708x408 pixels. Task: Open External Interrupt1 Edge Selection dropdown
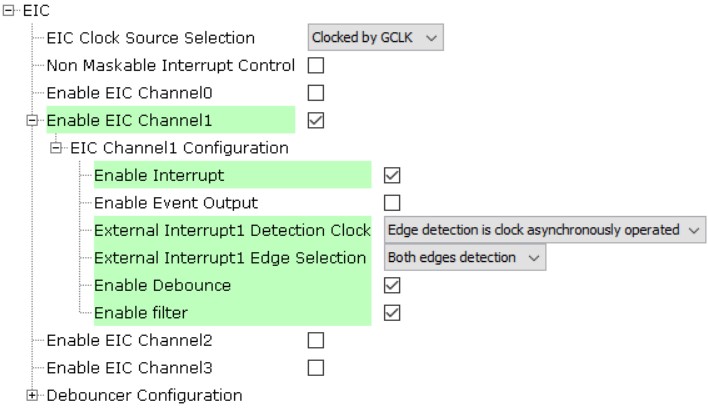point(466,258)
